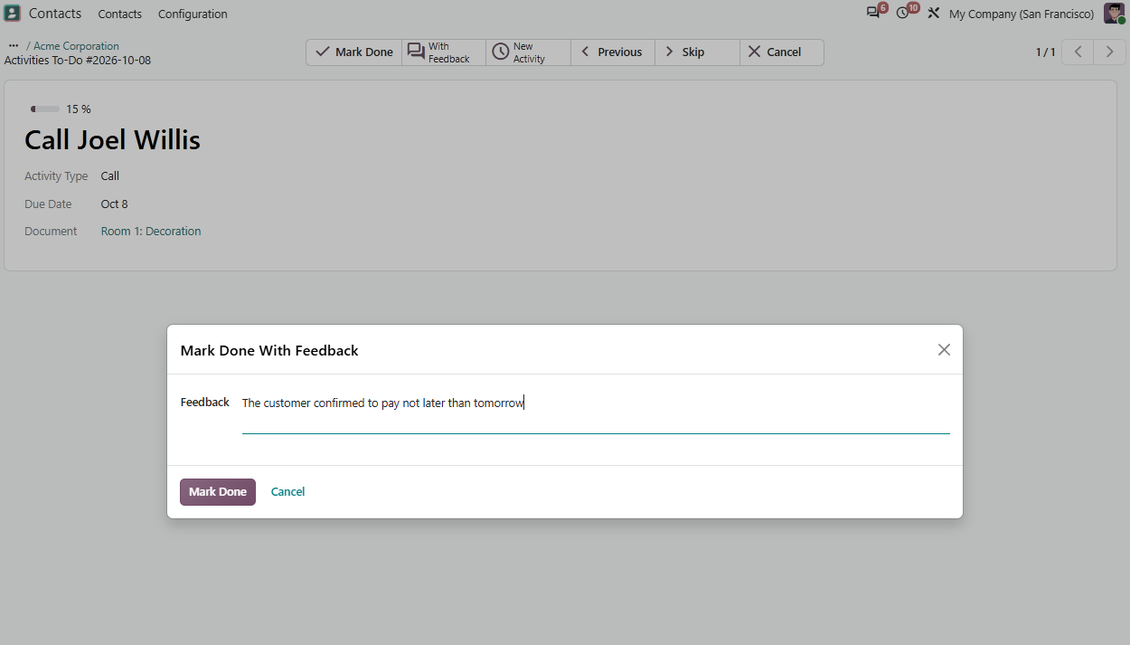Click the 15 % progress bar
The height and width of the screenshot is (645, 1130).
[x=45, y=109]
